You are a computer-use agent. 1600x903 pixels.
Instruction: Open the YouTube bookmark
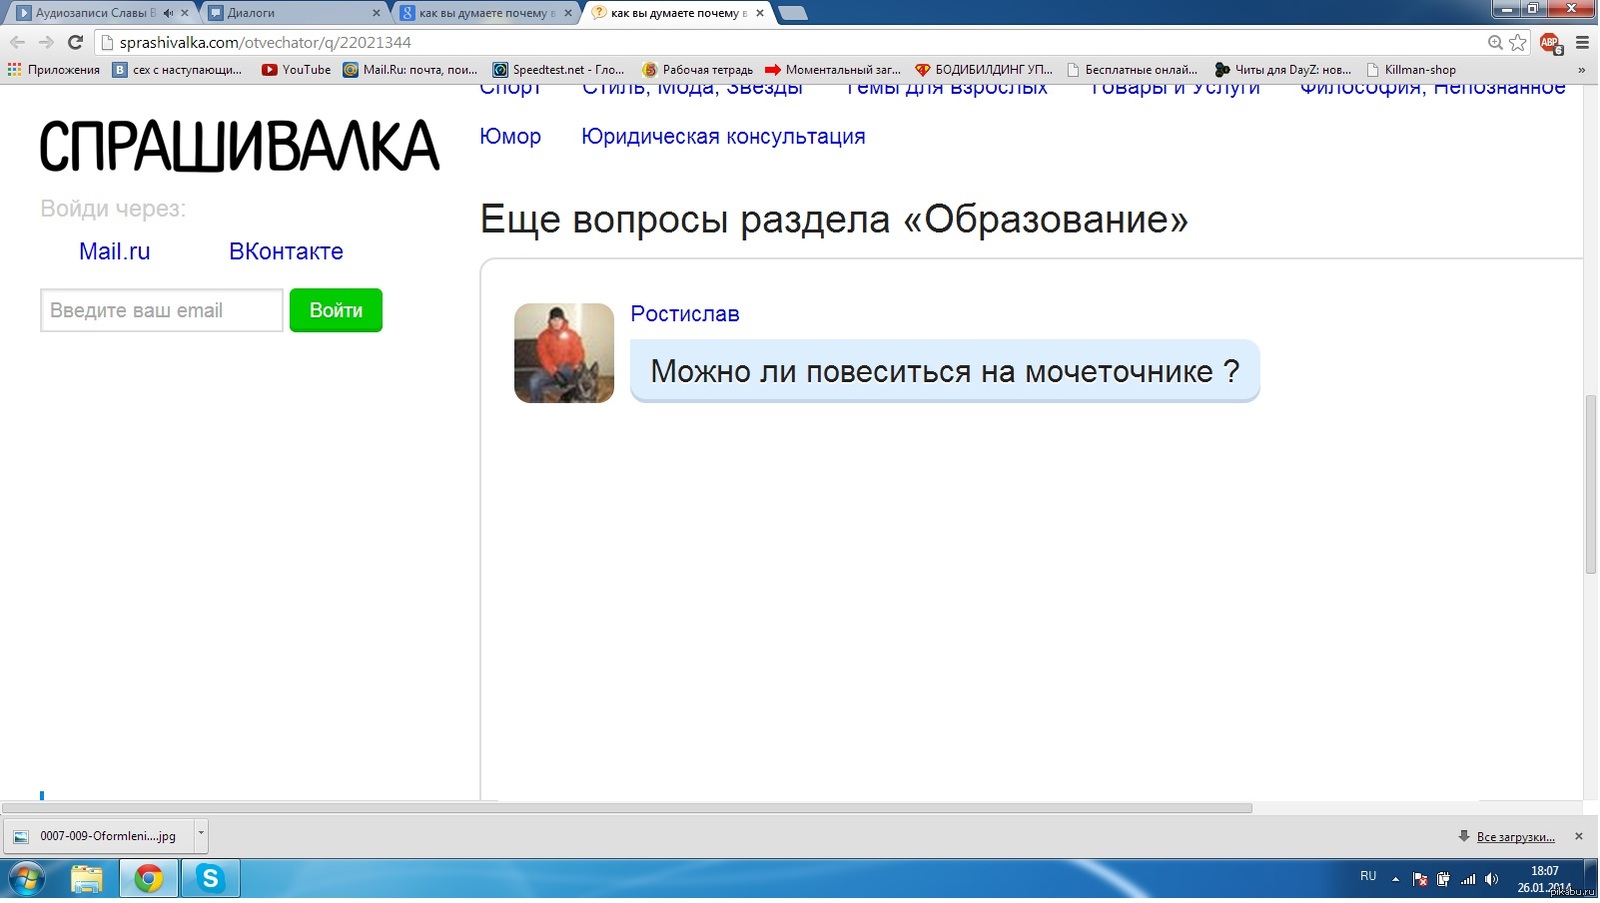pos(296,70)
